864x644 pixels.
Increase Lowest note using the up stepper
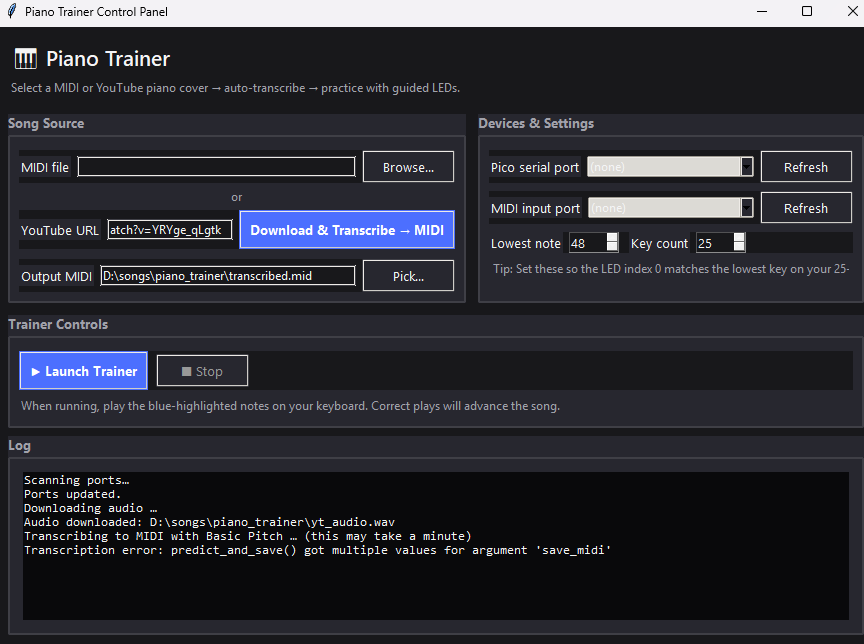[x=614, y=237]
